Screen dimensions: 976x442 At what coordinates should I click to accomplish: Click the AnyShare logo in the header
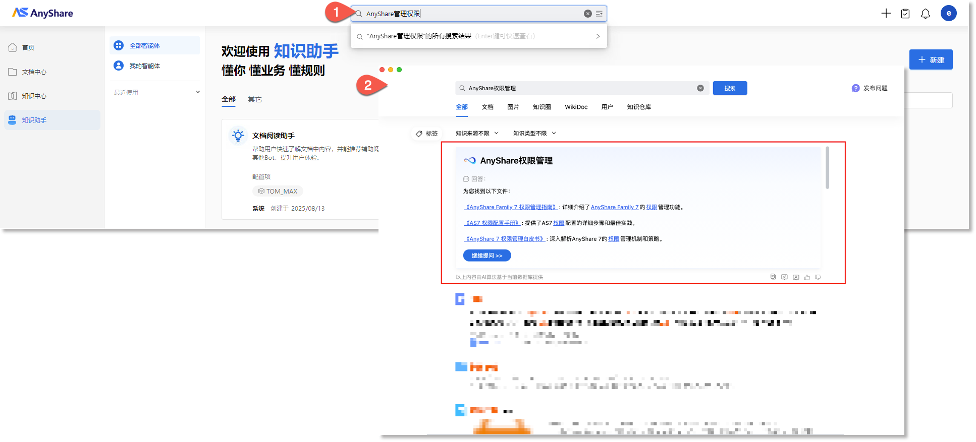(43, 13)
